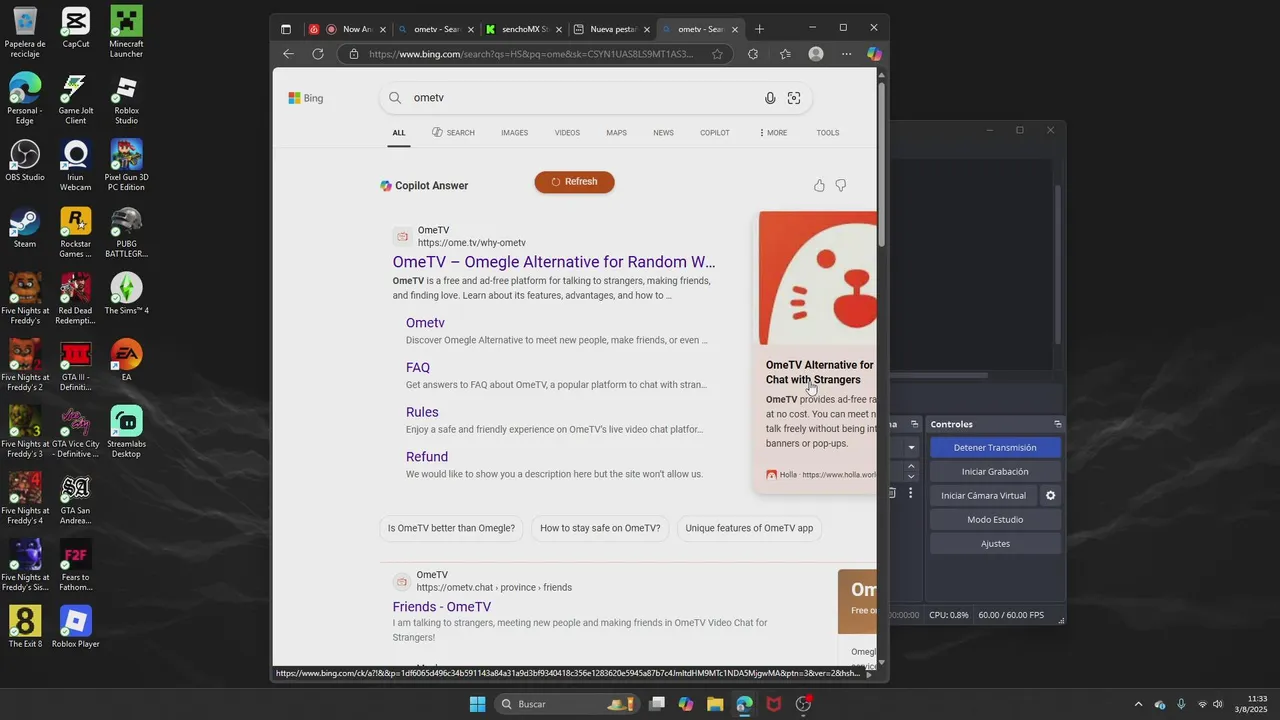Image resolution: width=1280 pixels, height=720 pixels.
Task: Open OBS Studio desktop shortcut
Action: 25,161
